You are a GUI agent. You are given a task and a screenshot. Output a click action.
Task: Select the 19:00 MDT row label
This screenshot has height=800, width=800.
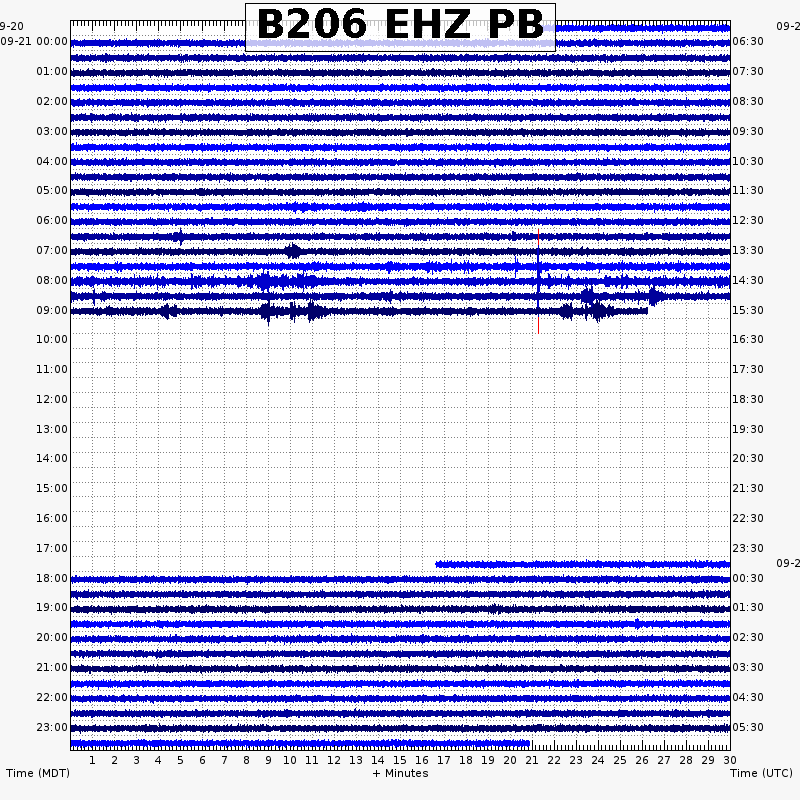click(x=52, y=607)
